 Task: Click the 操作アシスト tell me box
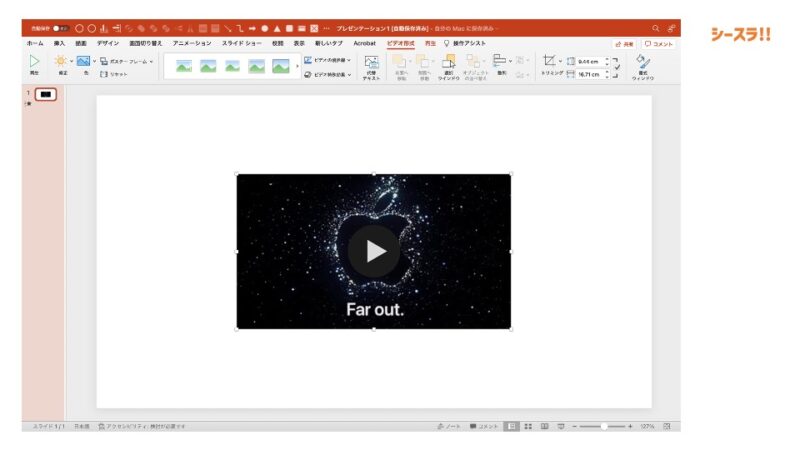click(465, 43)
